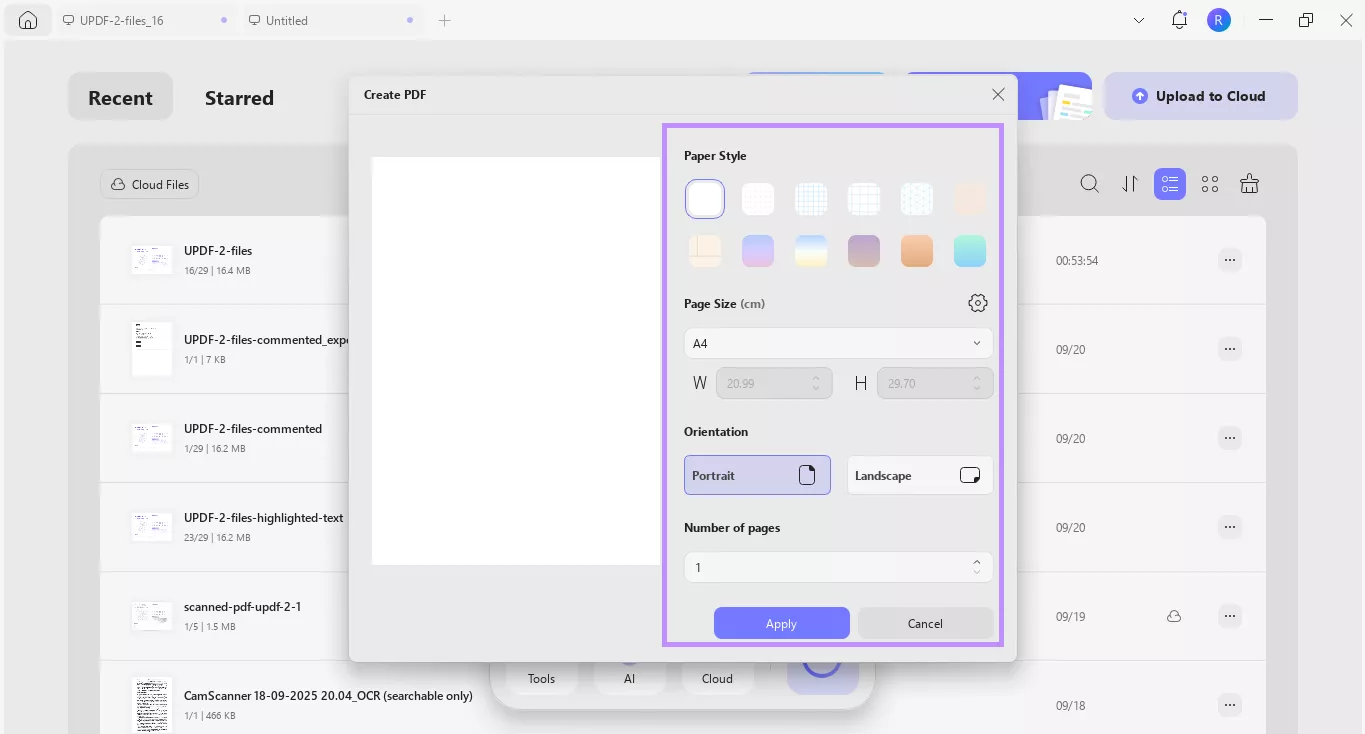Click Upload to Cloud
The width and height of the screenshot is (1365, 734).
(1200, 95)
